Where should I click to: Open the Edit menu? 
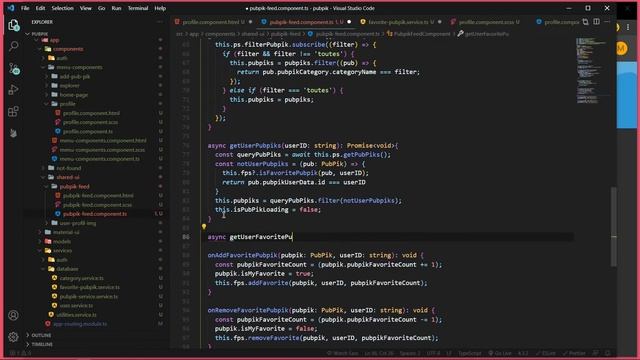[40, 8]
